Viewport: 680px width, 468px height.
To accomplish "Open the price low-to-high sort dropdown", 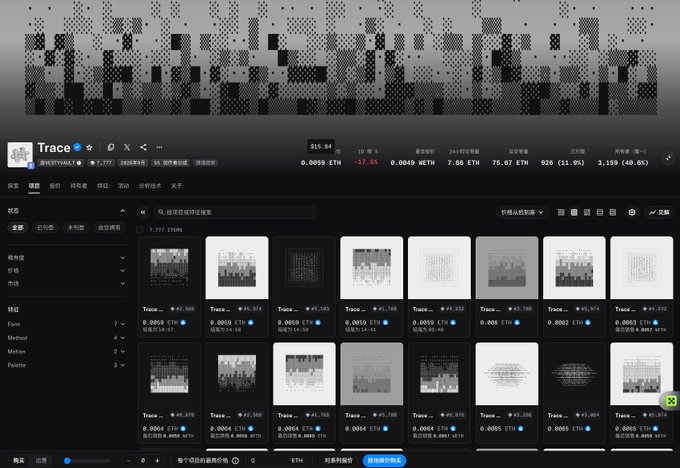I will [x=522, y=212].
